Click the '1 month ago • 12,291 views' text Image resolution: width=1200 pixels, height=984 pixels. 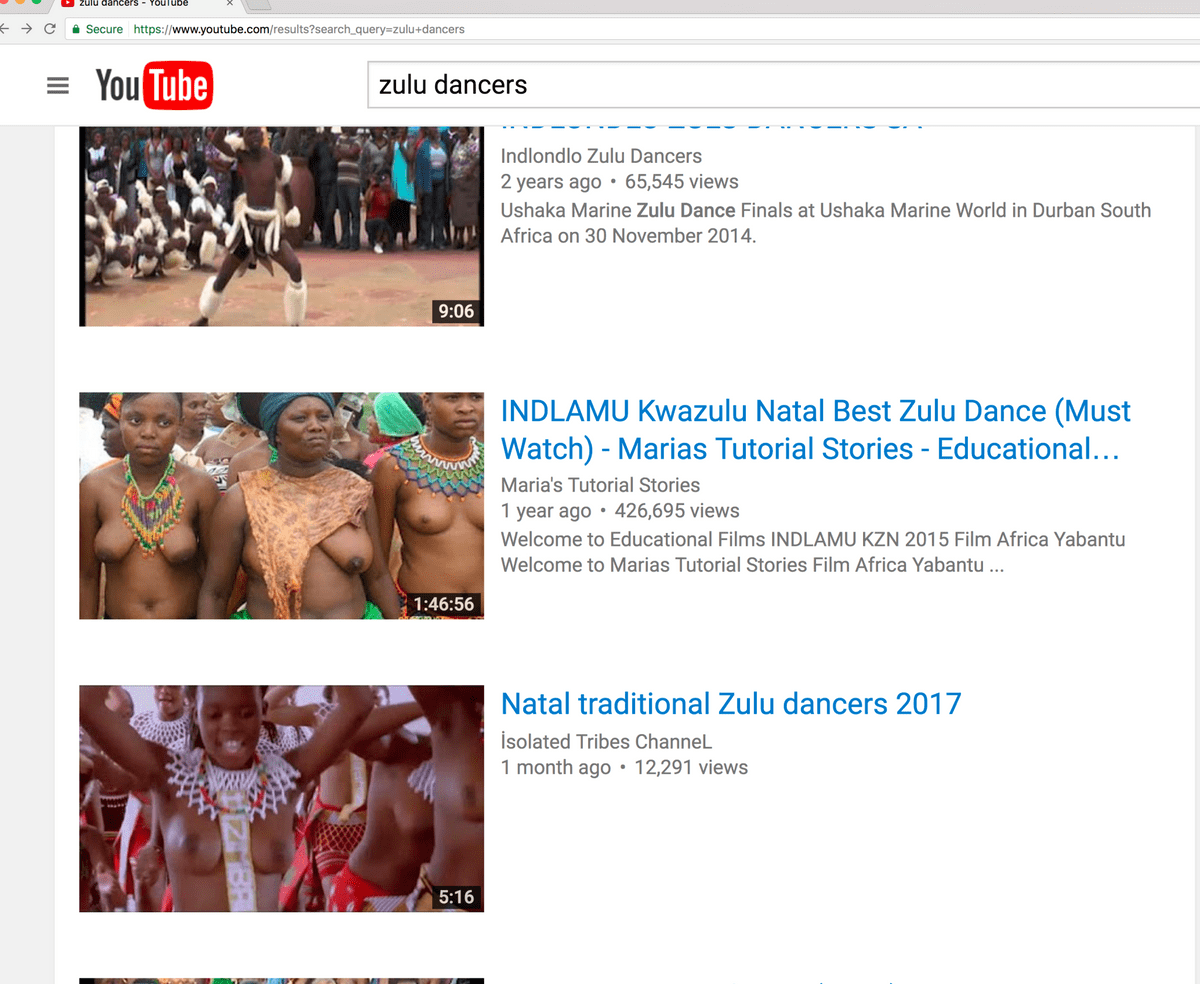[x=624, y=768]
